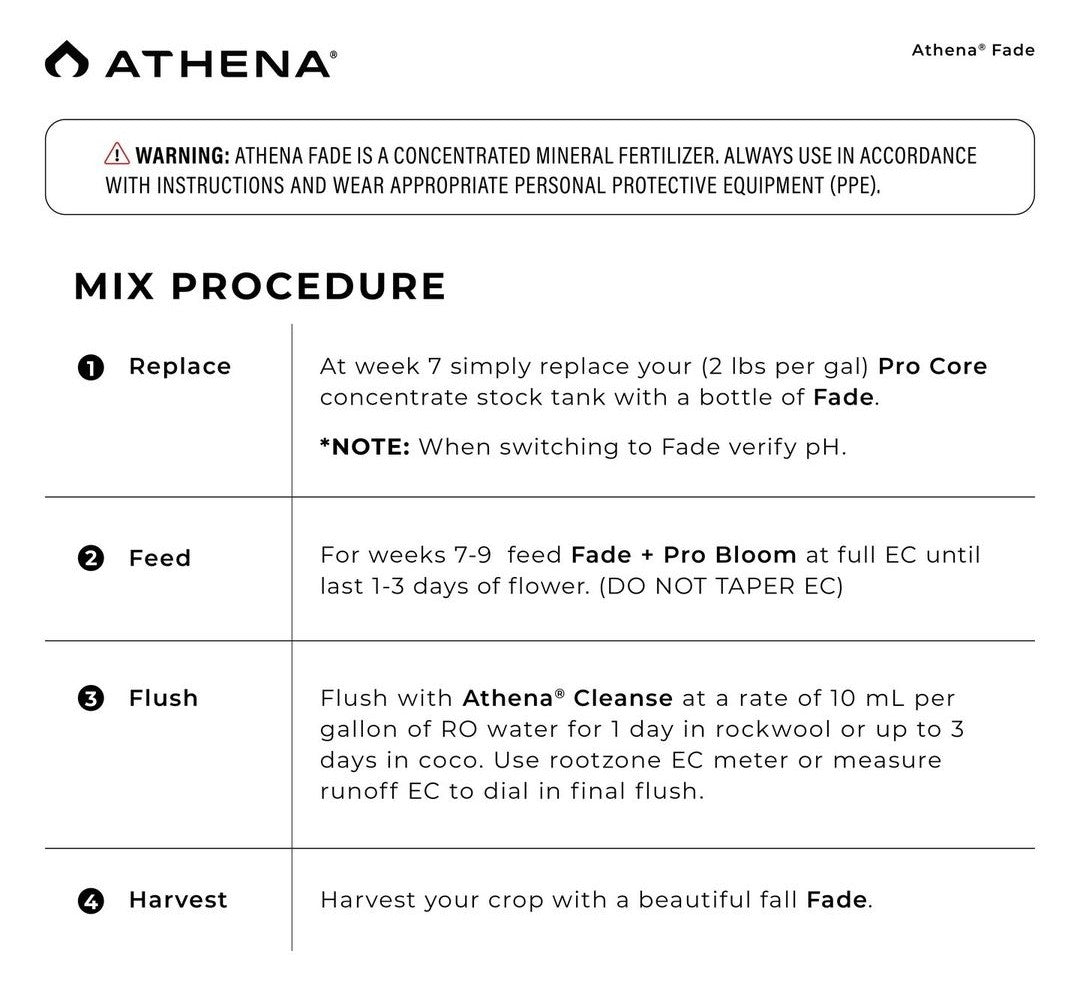Click the step 1 number circle
This screenshot has width=1080, height=988.
pos(90,367)
